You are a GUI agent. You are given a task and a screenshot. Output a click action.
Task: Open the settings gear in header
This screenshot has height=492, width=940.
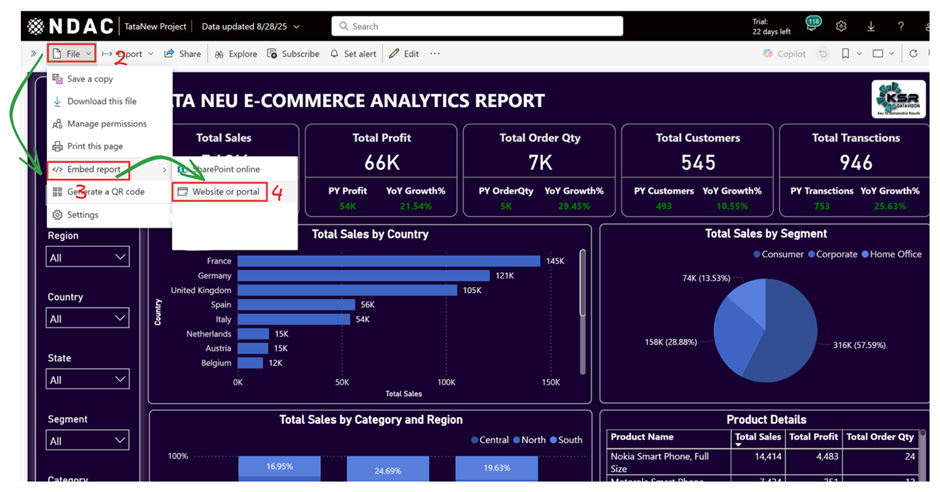click(x=841, y=26)
